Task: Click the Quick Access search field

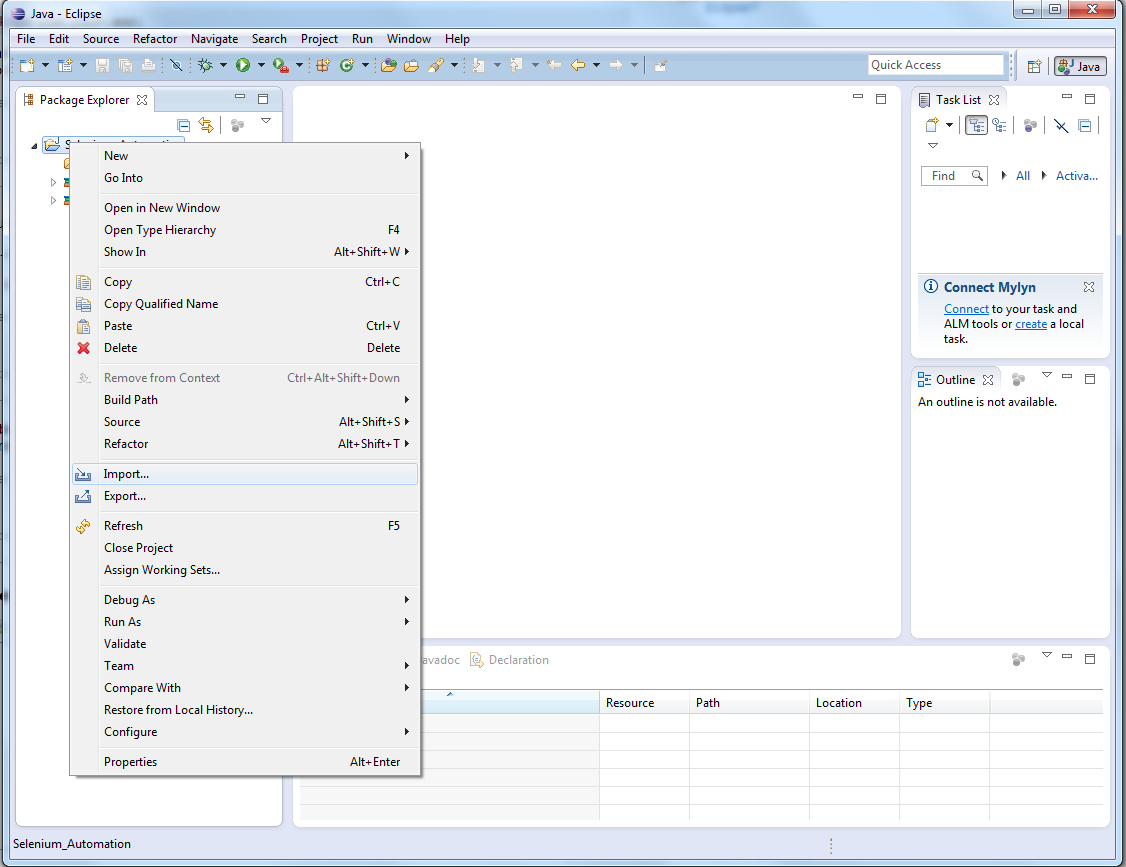Action: coord(936,65)
